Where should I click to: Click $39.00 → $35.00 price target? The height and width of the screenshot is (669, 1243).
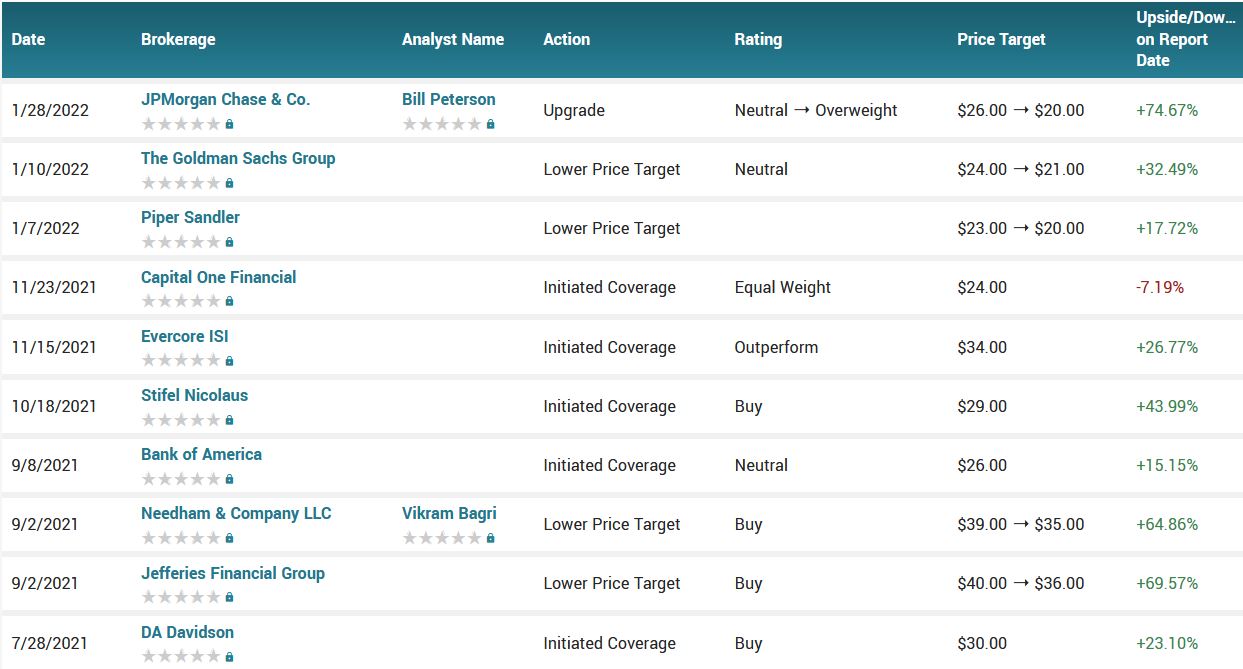pos(1021,524)
